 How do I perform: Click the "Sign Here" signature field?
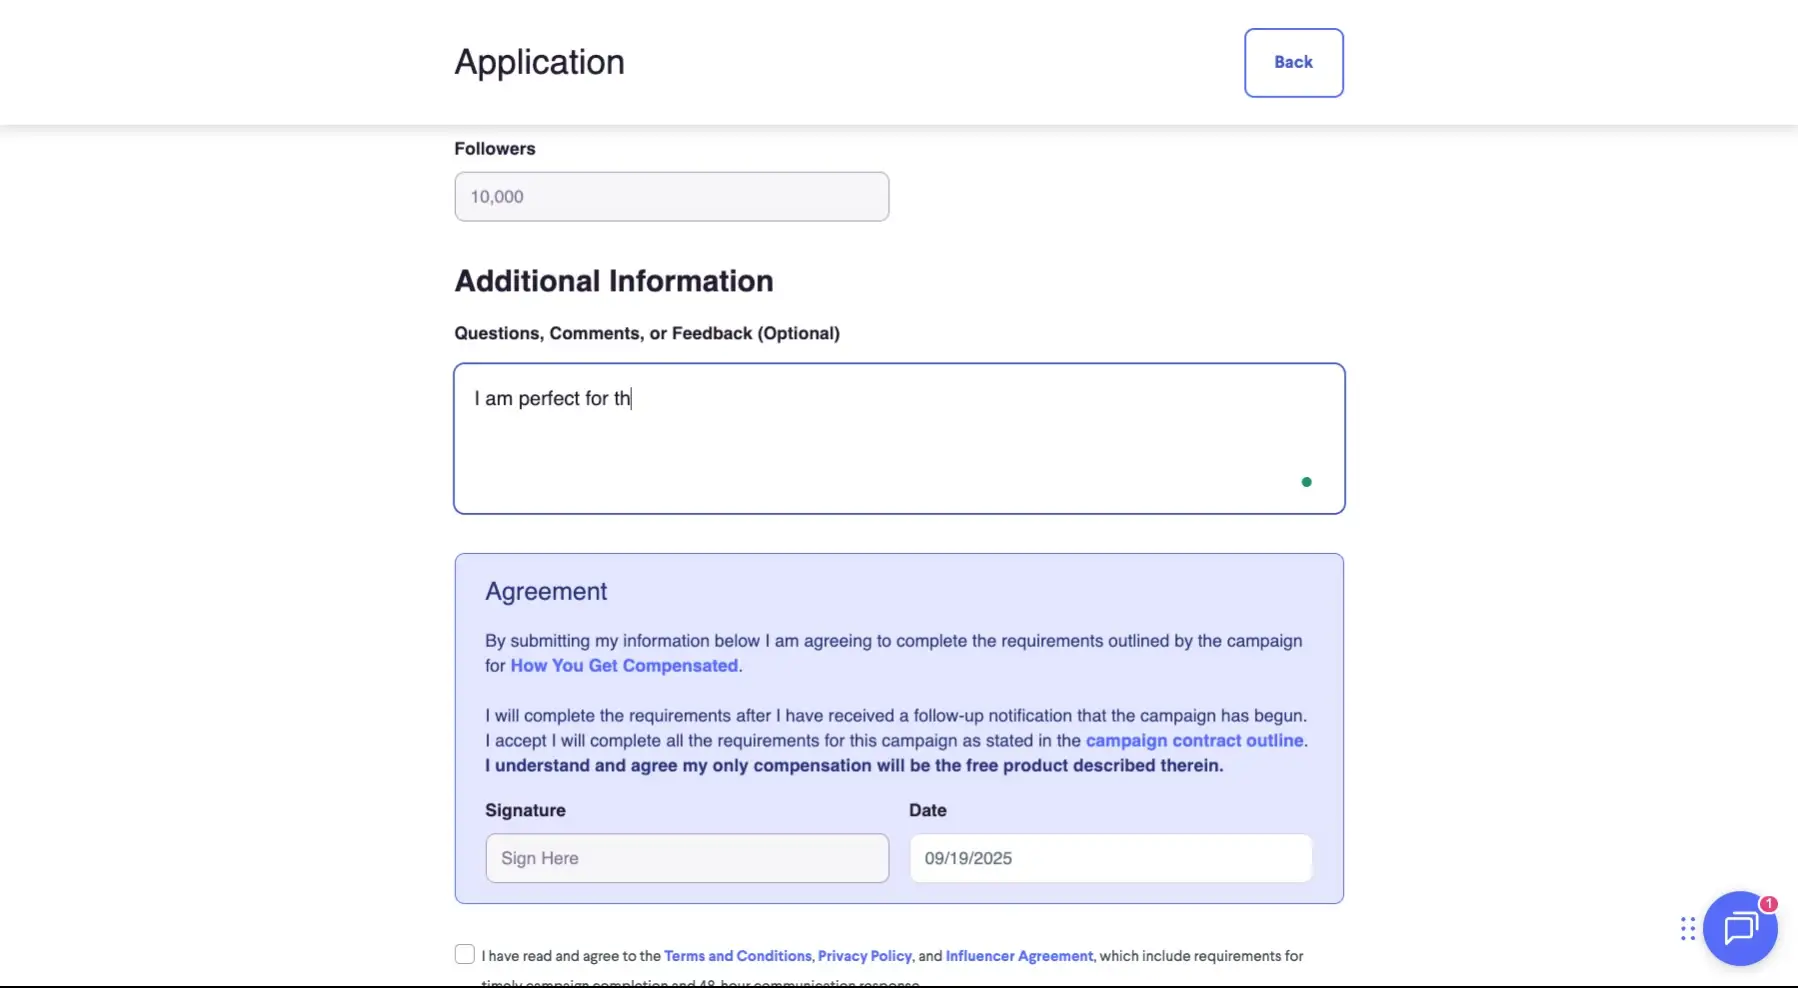click(686, 858)
